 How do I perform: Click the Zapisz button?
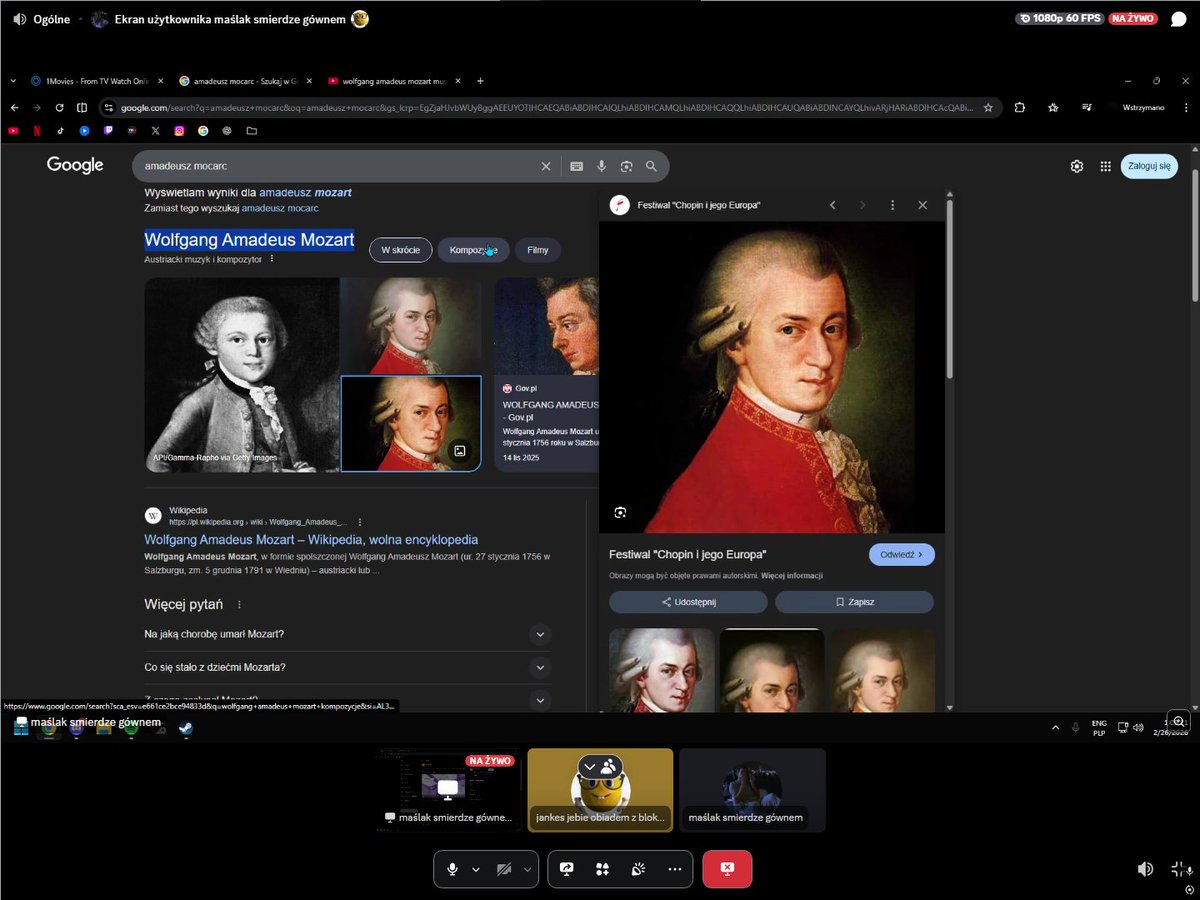pyautogui.click(x=854, y=602)
